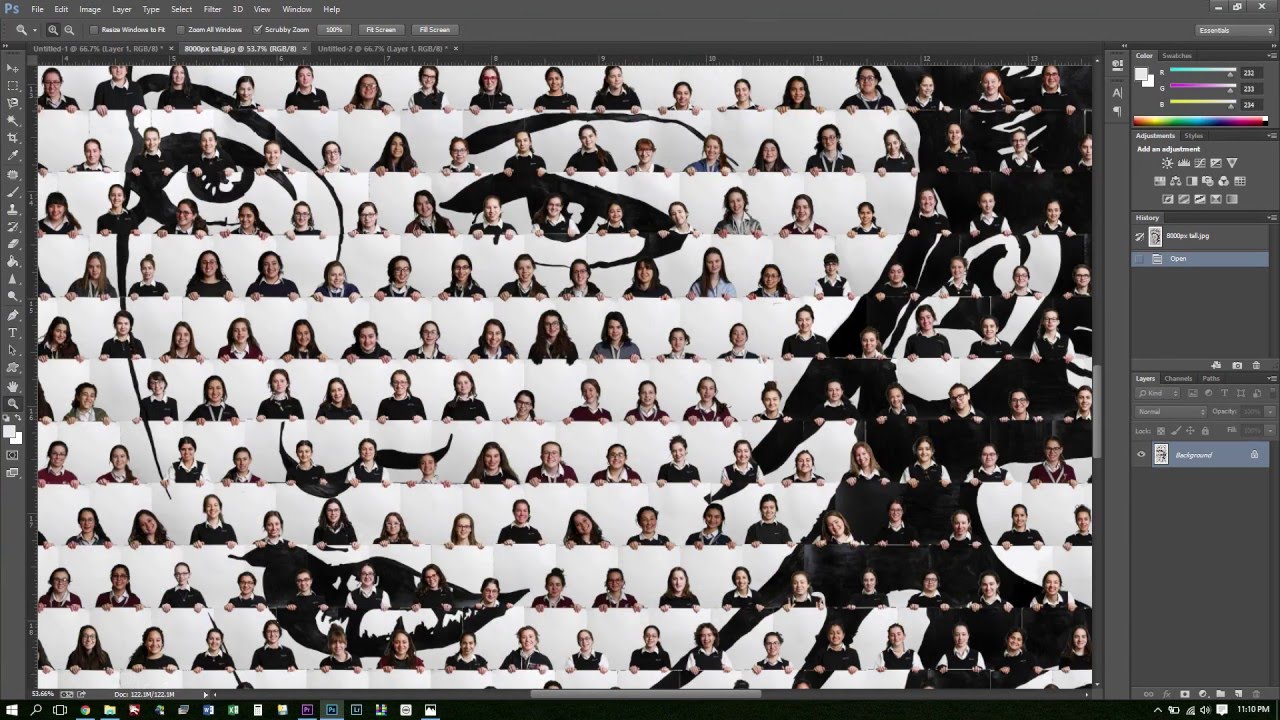The width and height of the screenshot is (1280, 720).
Task: Add a Vibrance adjustment
Action: [x=1232, y=163]
